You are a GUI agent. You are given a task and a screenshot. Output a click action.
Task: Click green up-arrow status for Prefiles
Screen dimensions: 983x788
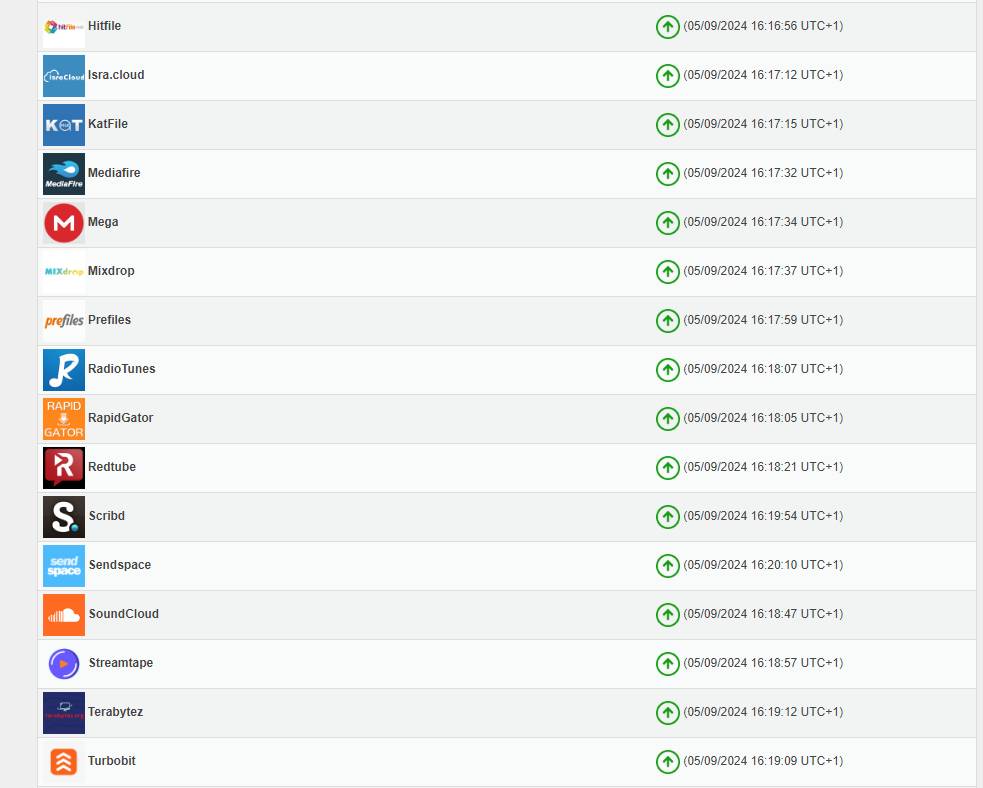tap(668, 320)
